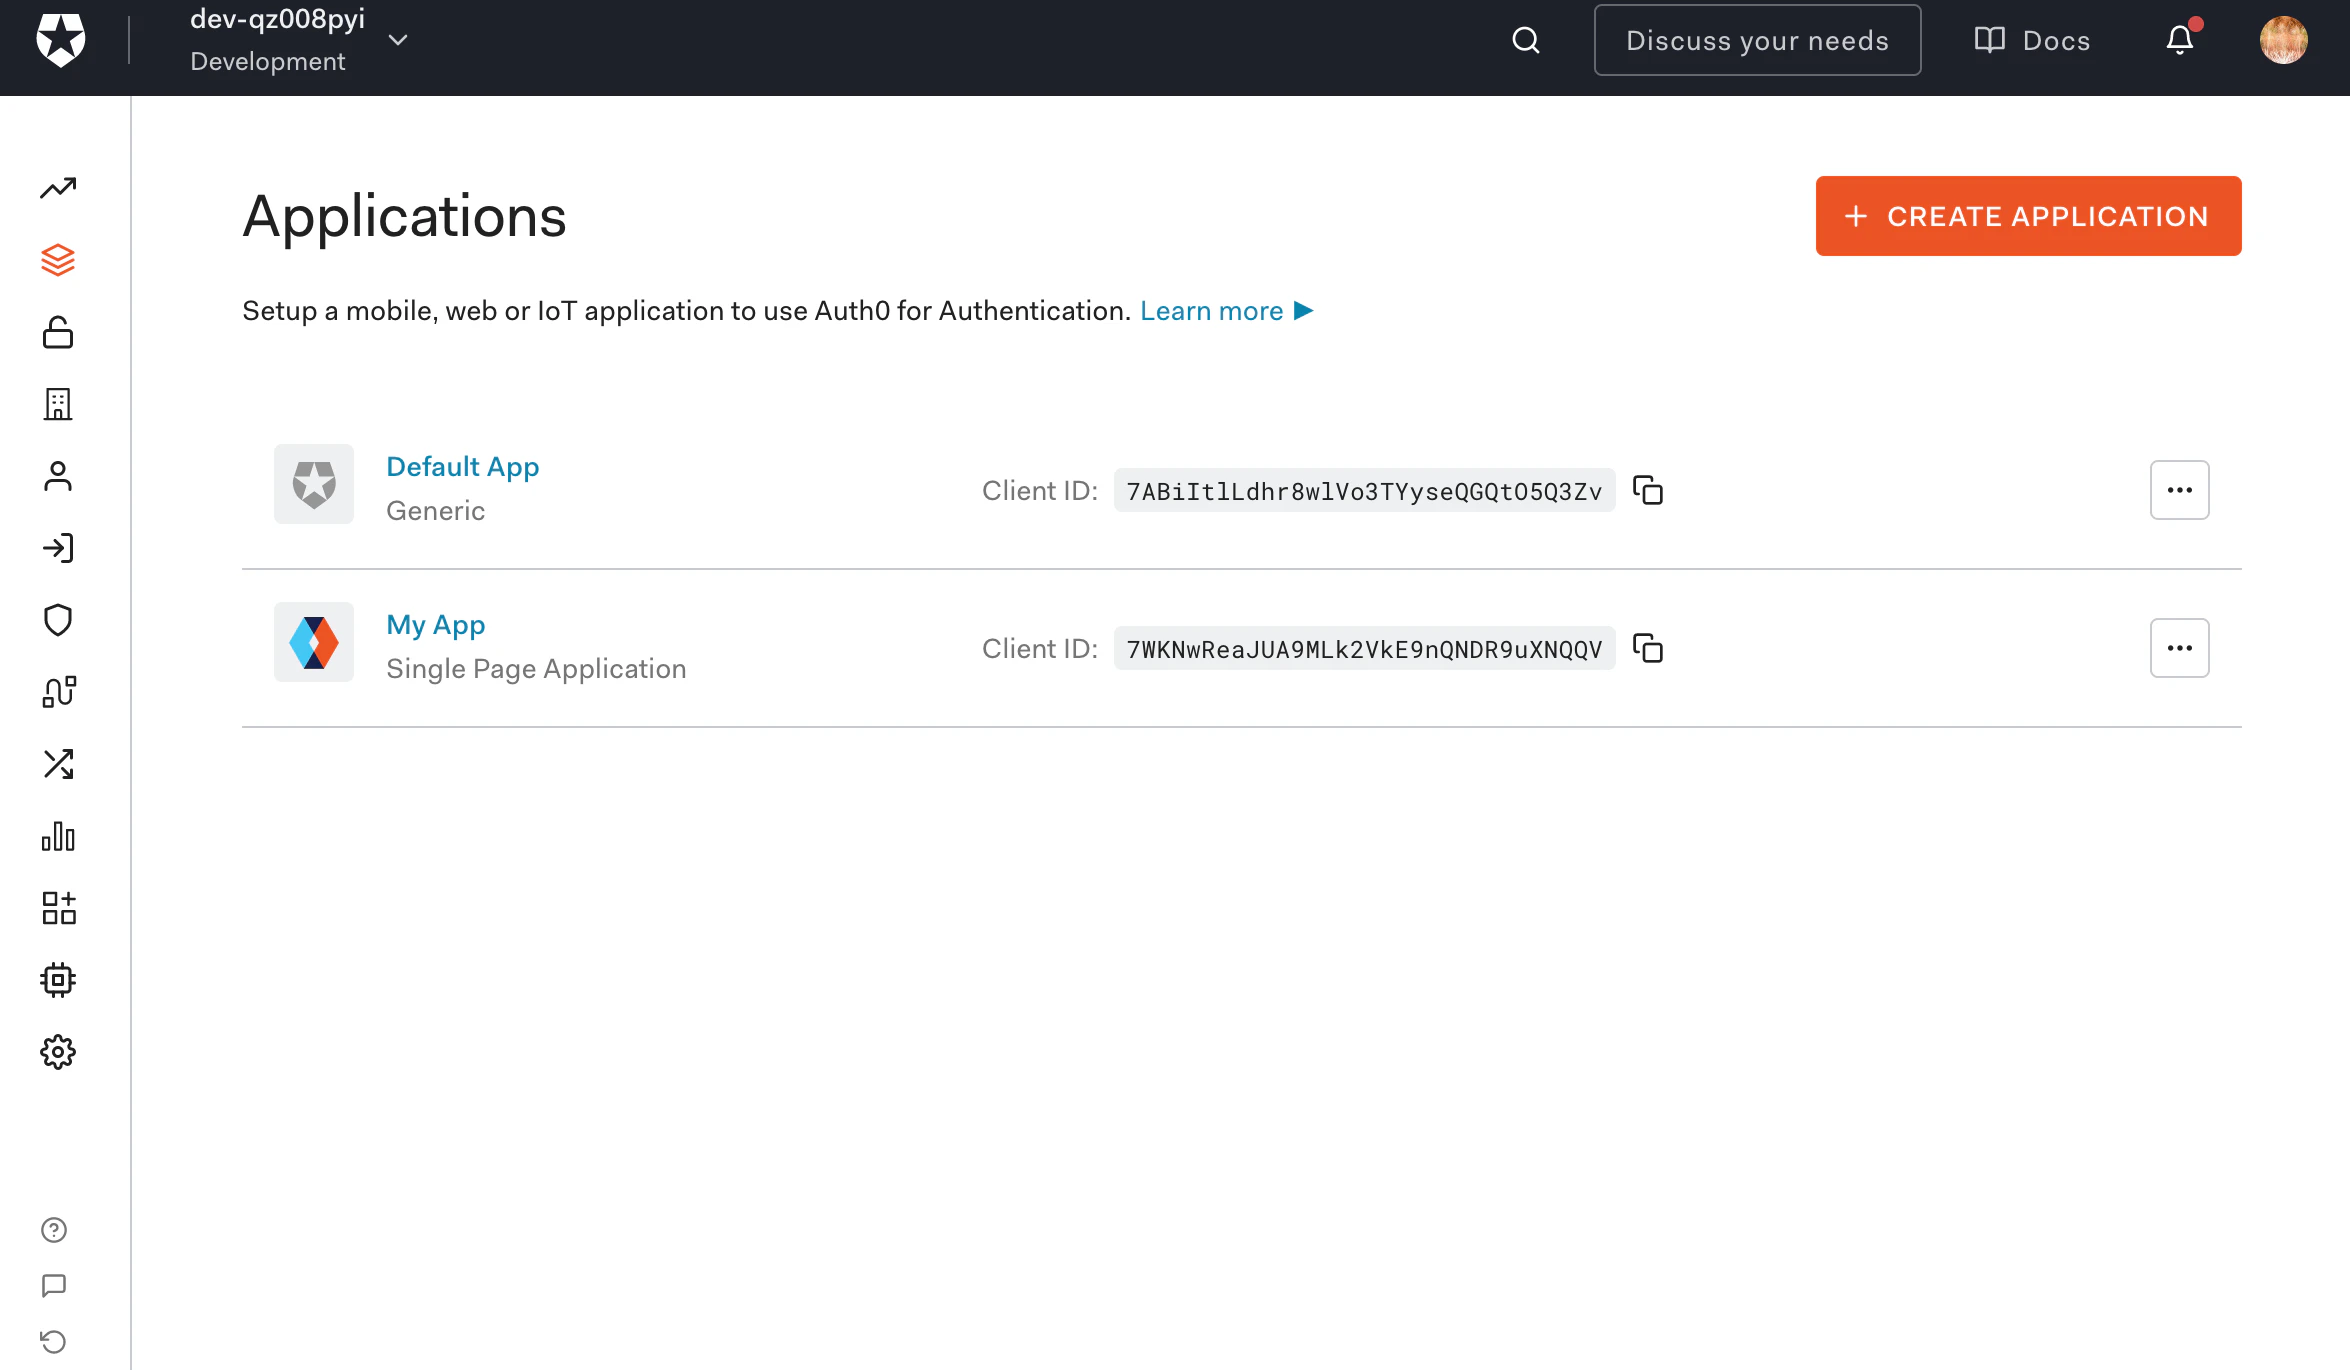Viewport: 2350px width, 1370px height.
Task: Copy the Default App client ID
Action: (1648, 490)
